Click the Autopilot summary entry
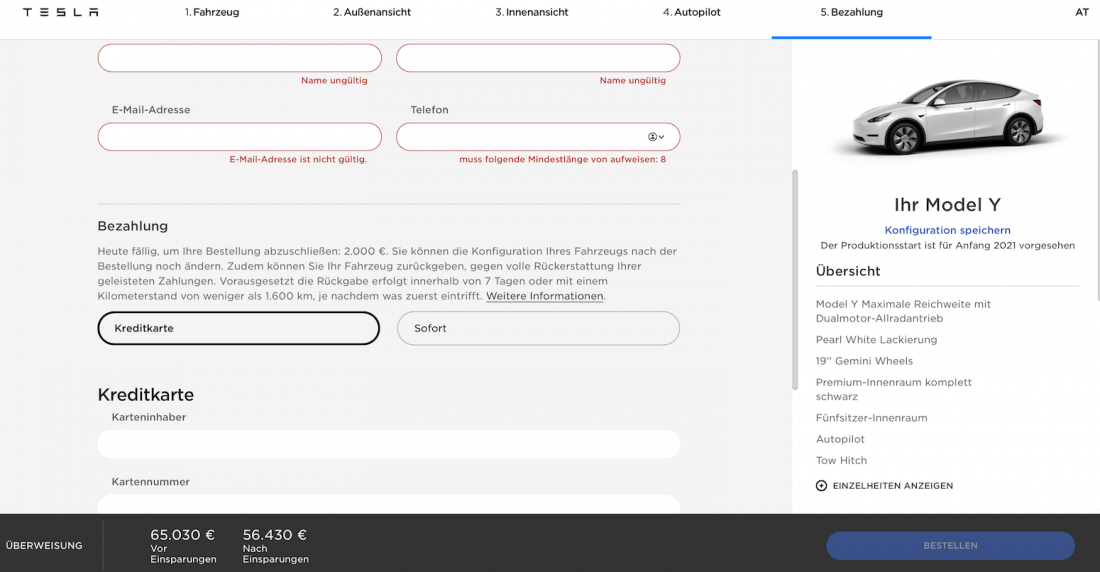This screenshot has width=1100, height=572. (840, 439)
